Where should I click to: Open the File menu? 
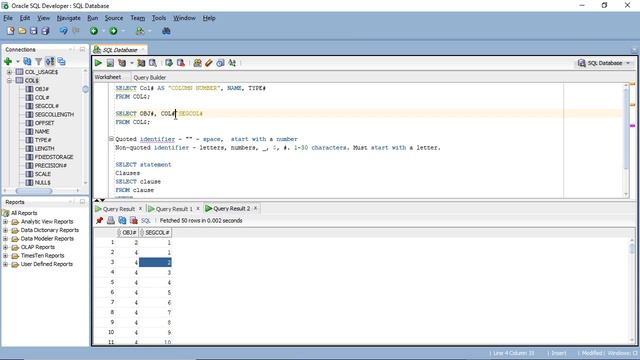[8, 18]
